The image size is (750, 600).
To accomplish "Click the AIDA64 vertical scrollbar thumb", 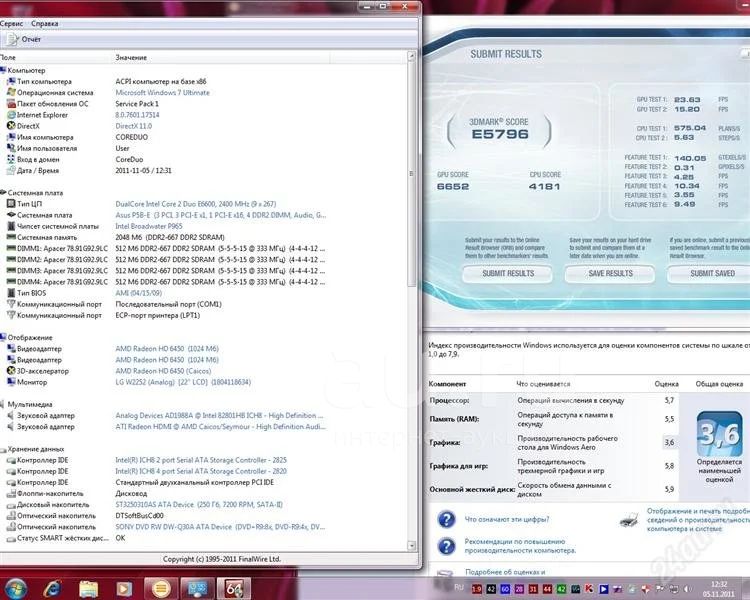I will (411, 174).
